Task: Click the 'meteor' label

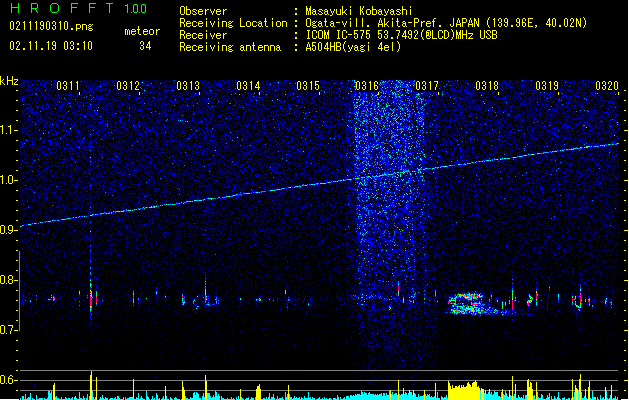Action: [142, 31]
